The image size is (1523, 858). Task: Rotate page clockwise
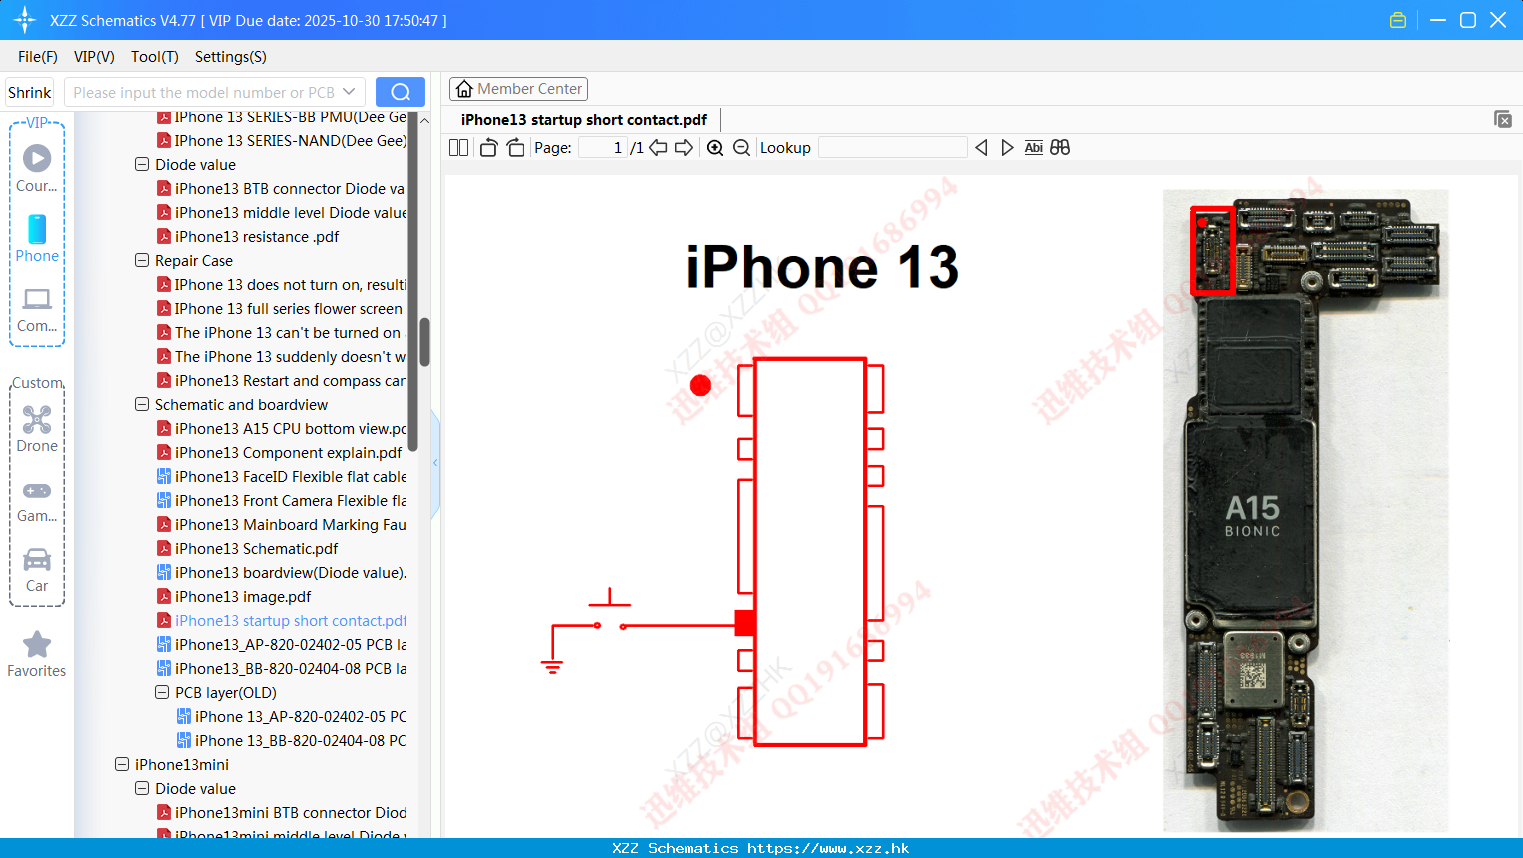click(x=515, y=148)
